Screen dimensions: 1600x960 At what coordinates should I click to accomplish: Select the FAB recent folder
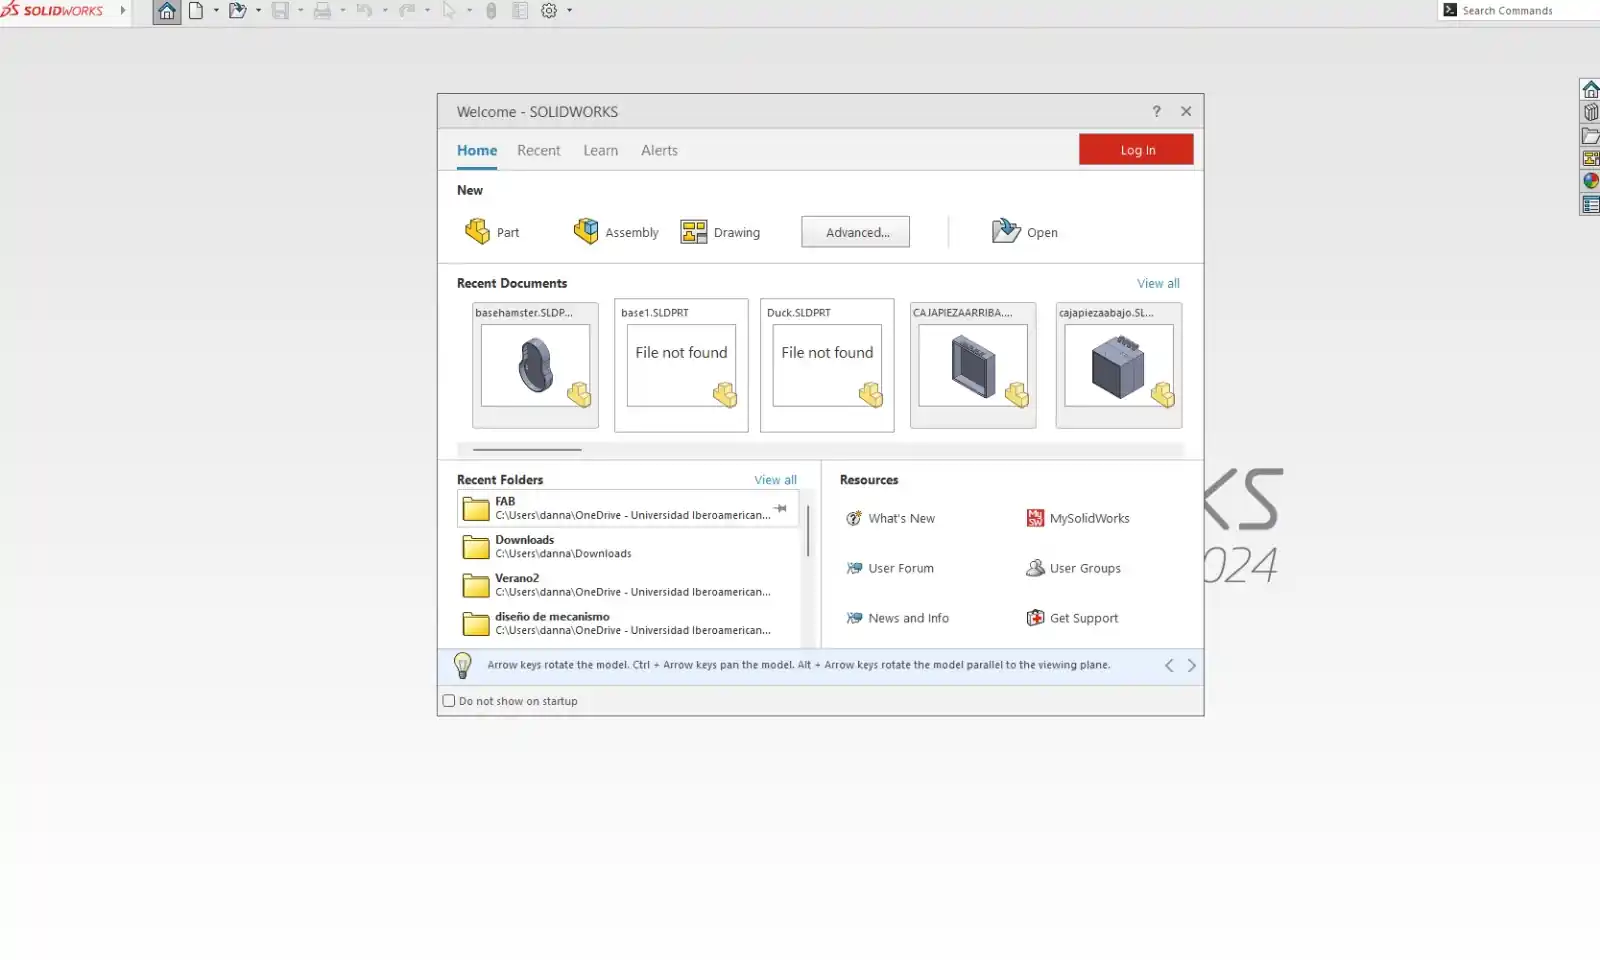[628, 508]
